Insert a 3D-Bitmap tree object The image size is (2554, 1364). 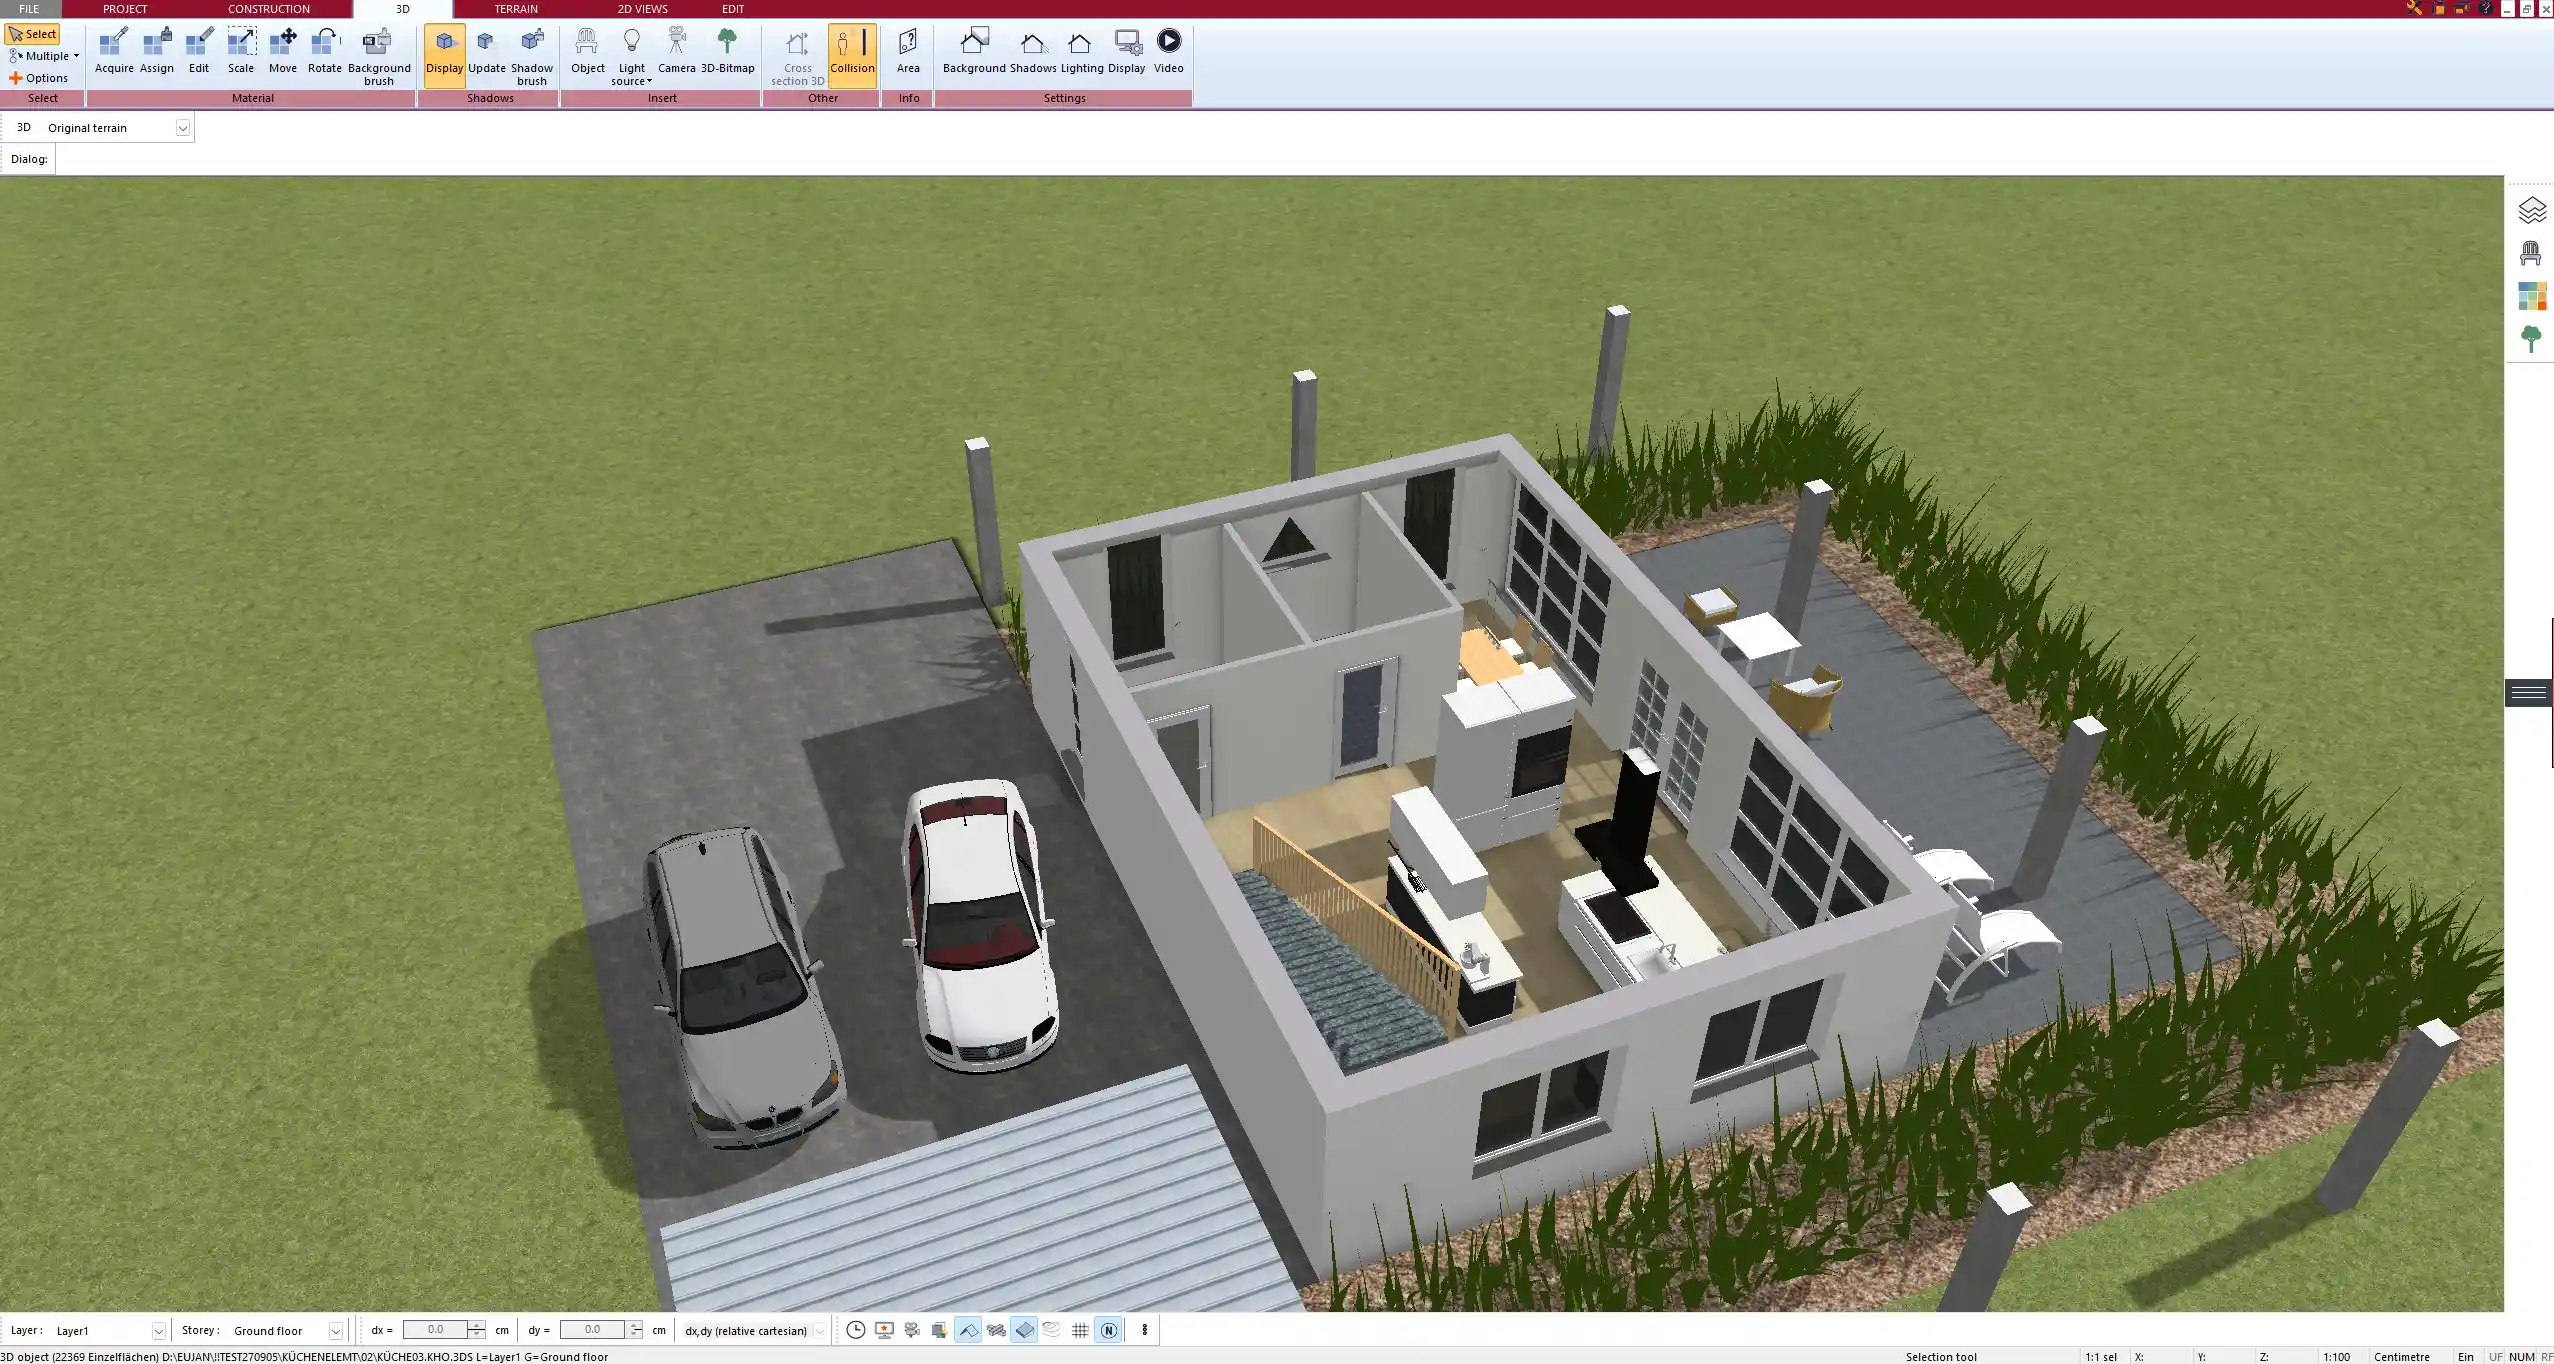pos(728,52)
